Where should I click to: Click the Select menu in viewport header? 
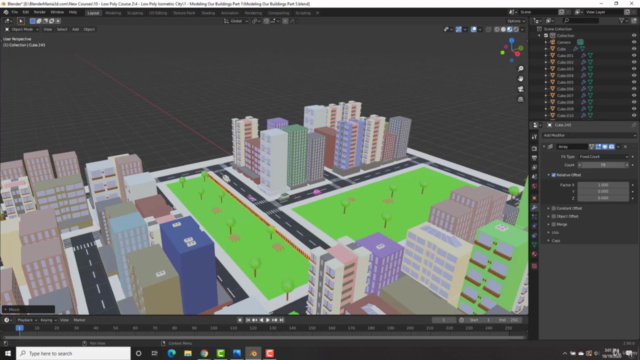click(x=62, y=29)
